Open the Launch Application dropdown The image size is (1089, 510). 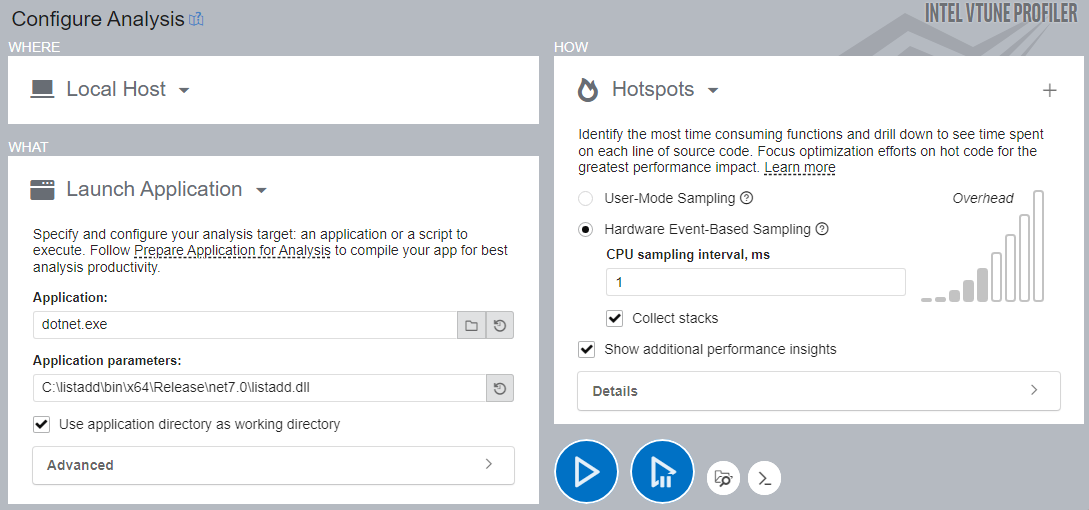tap(261, 190)
